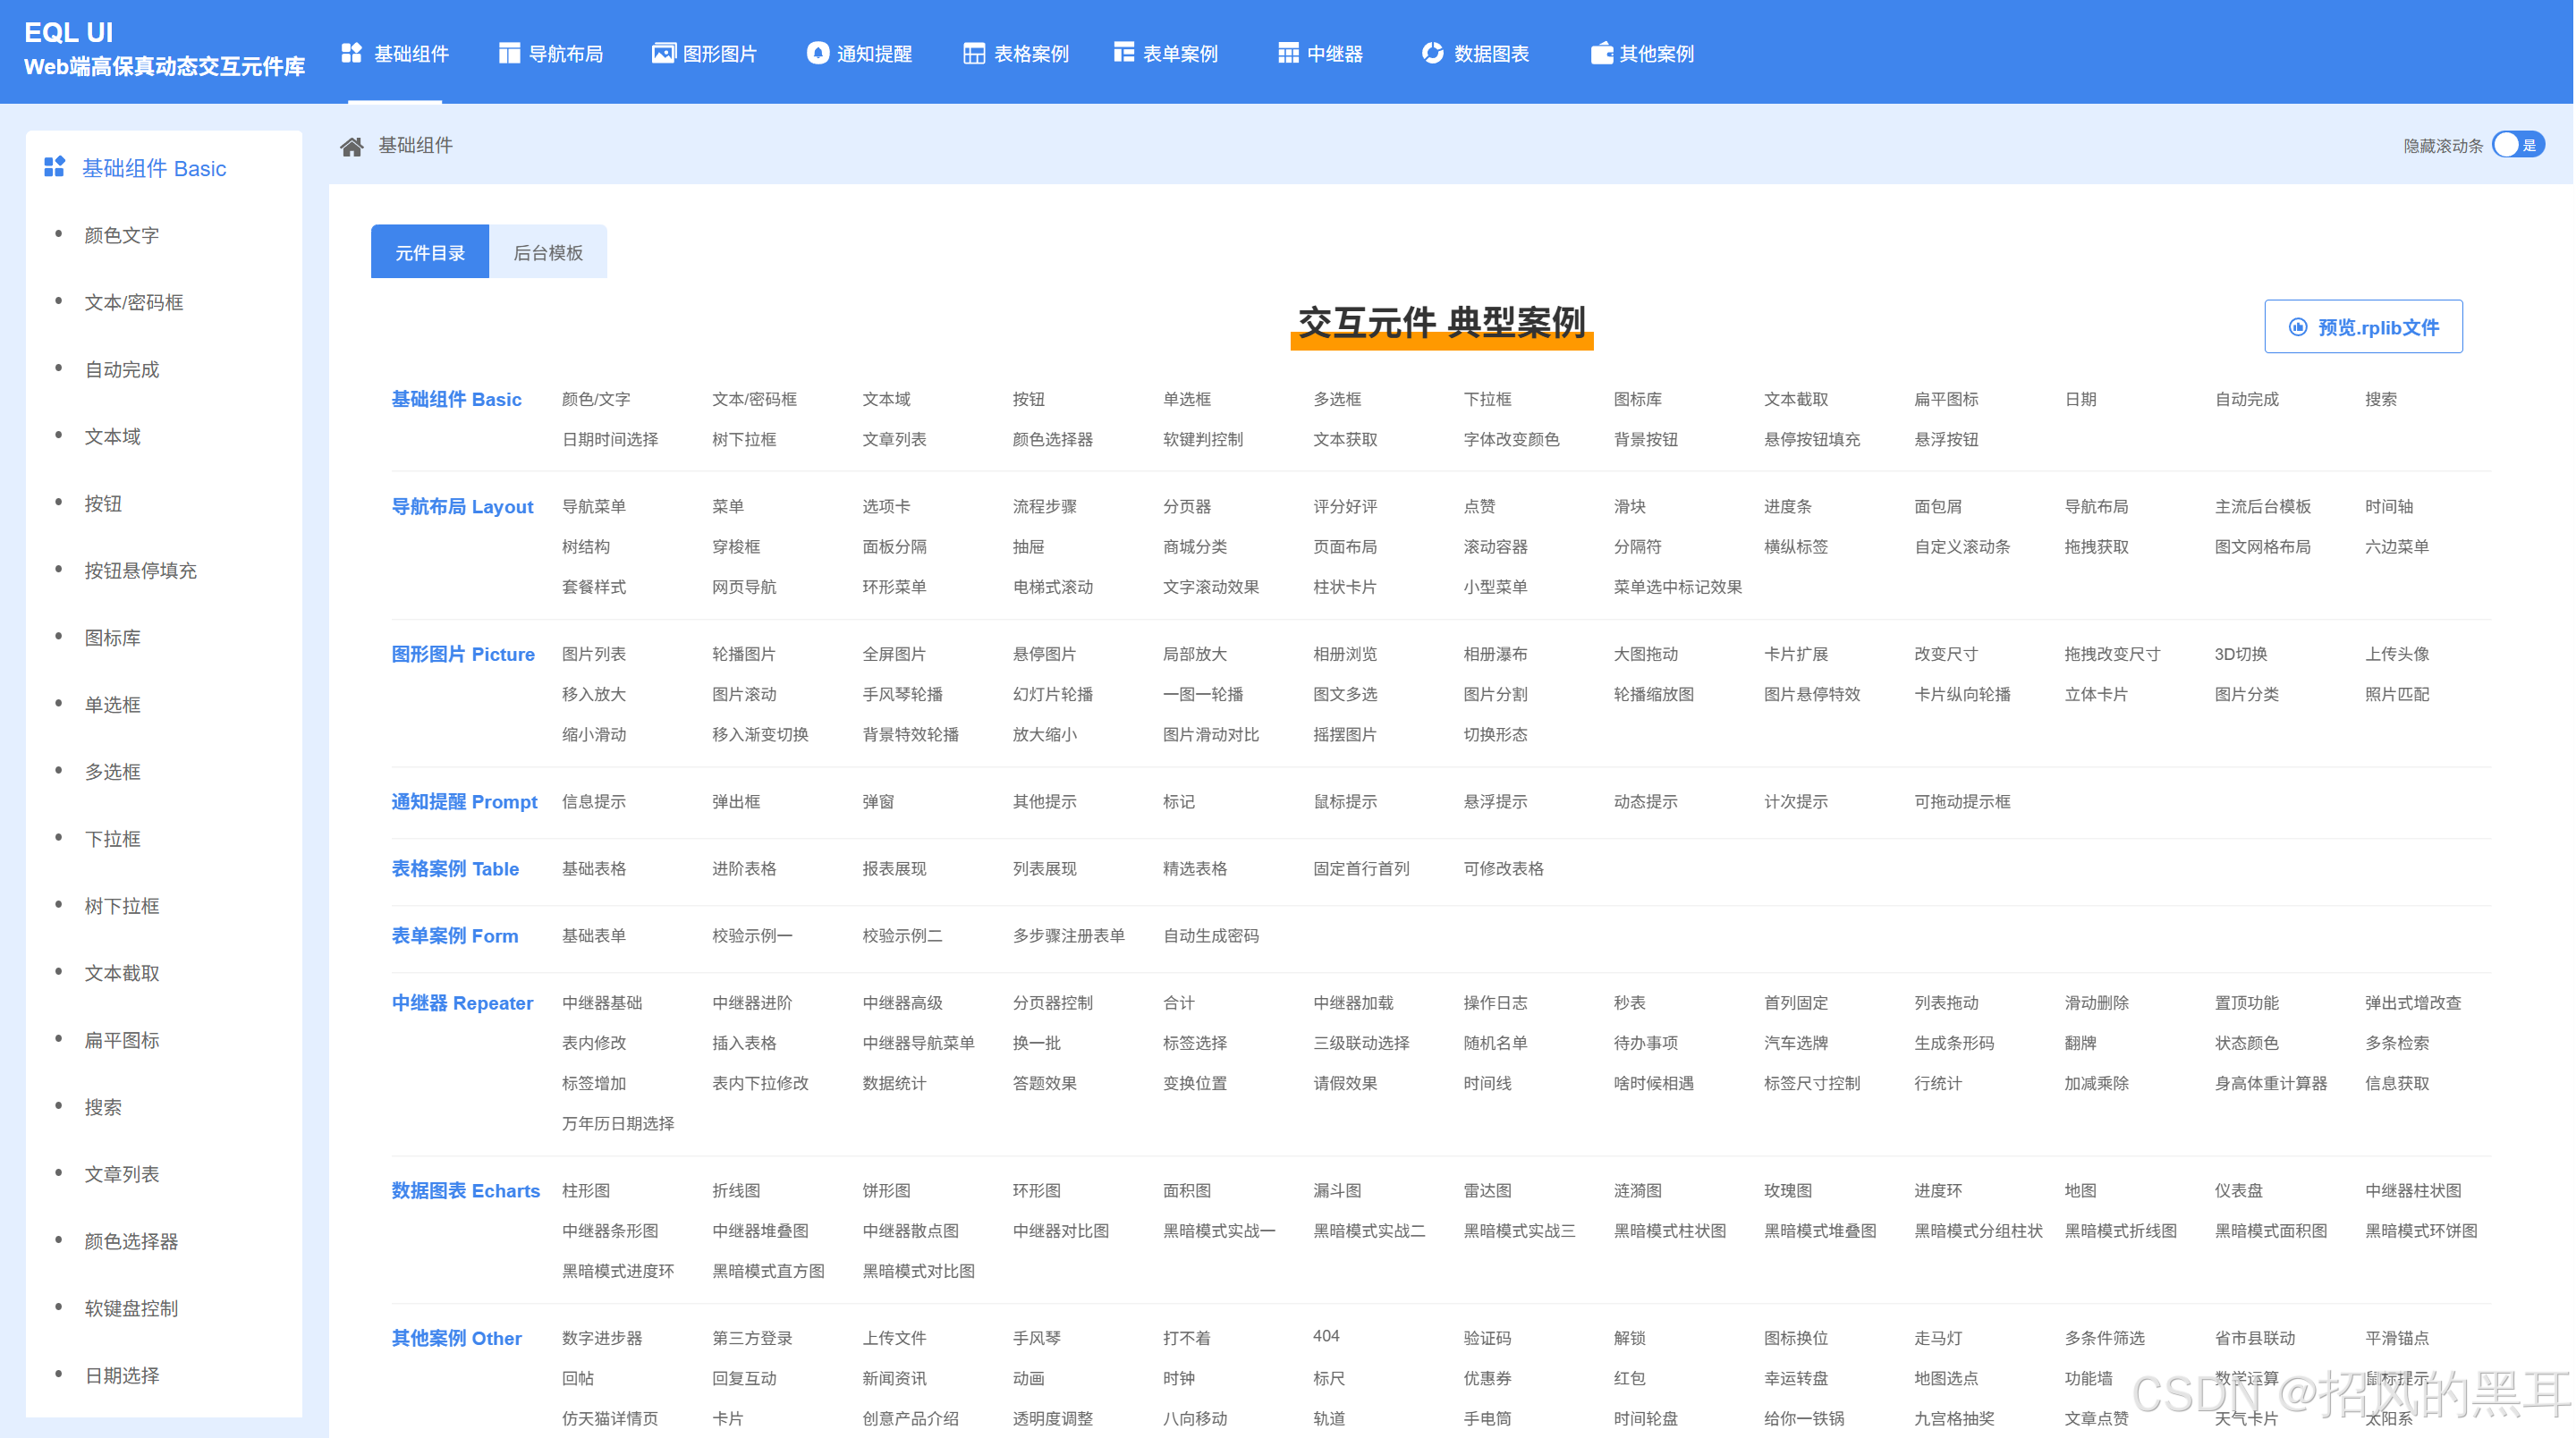Click the 预览.rplib文件 button
The height and width of the screenshot is (1438, 2576).
pyautogui.click(x=2363, y=327)
